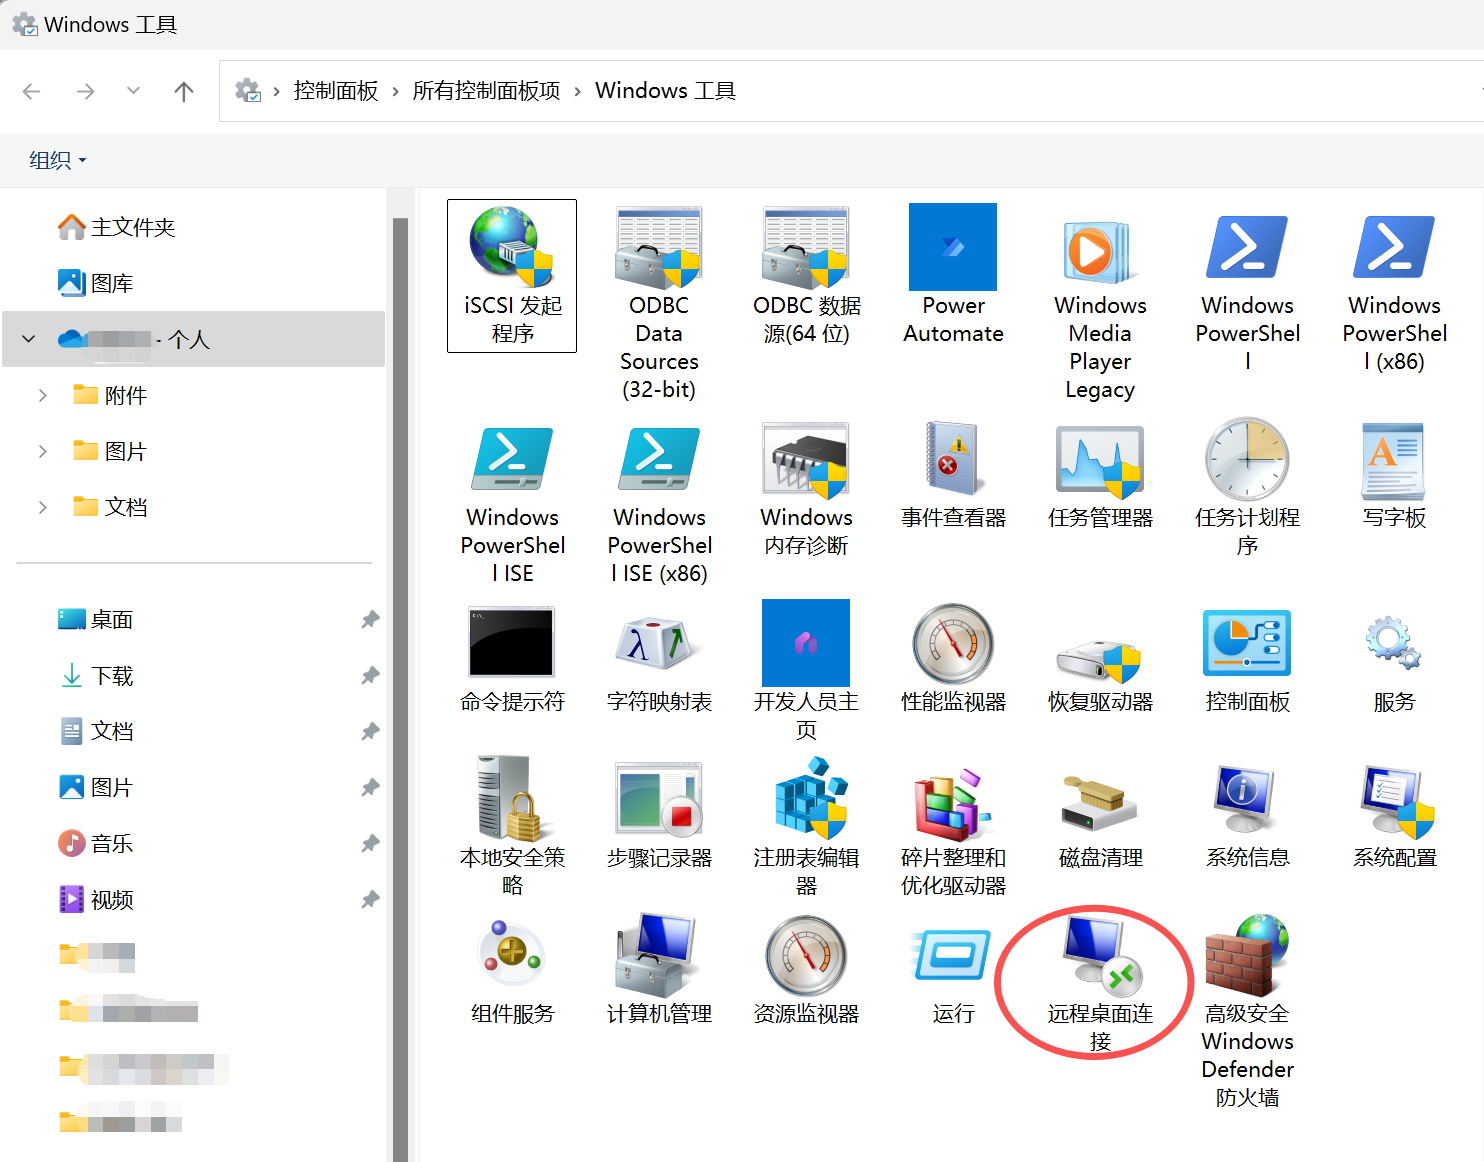Open 写字板 app
This screenshot has height=1162, width=1484.
click(1394, 475)
